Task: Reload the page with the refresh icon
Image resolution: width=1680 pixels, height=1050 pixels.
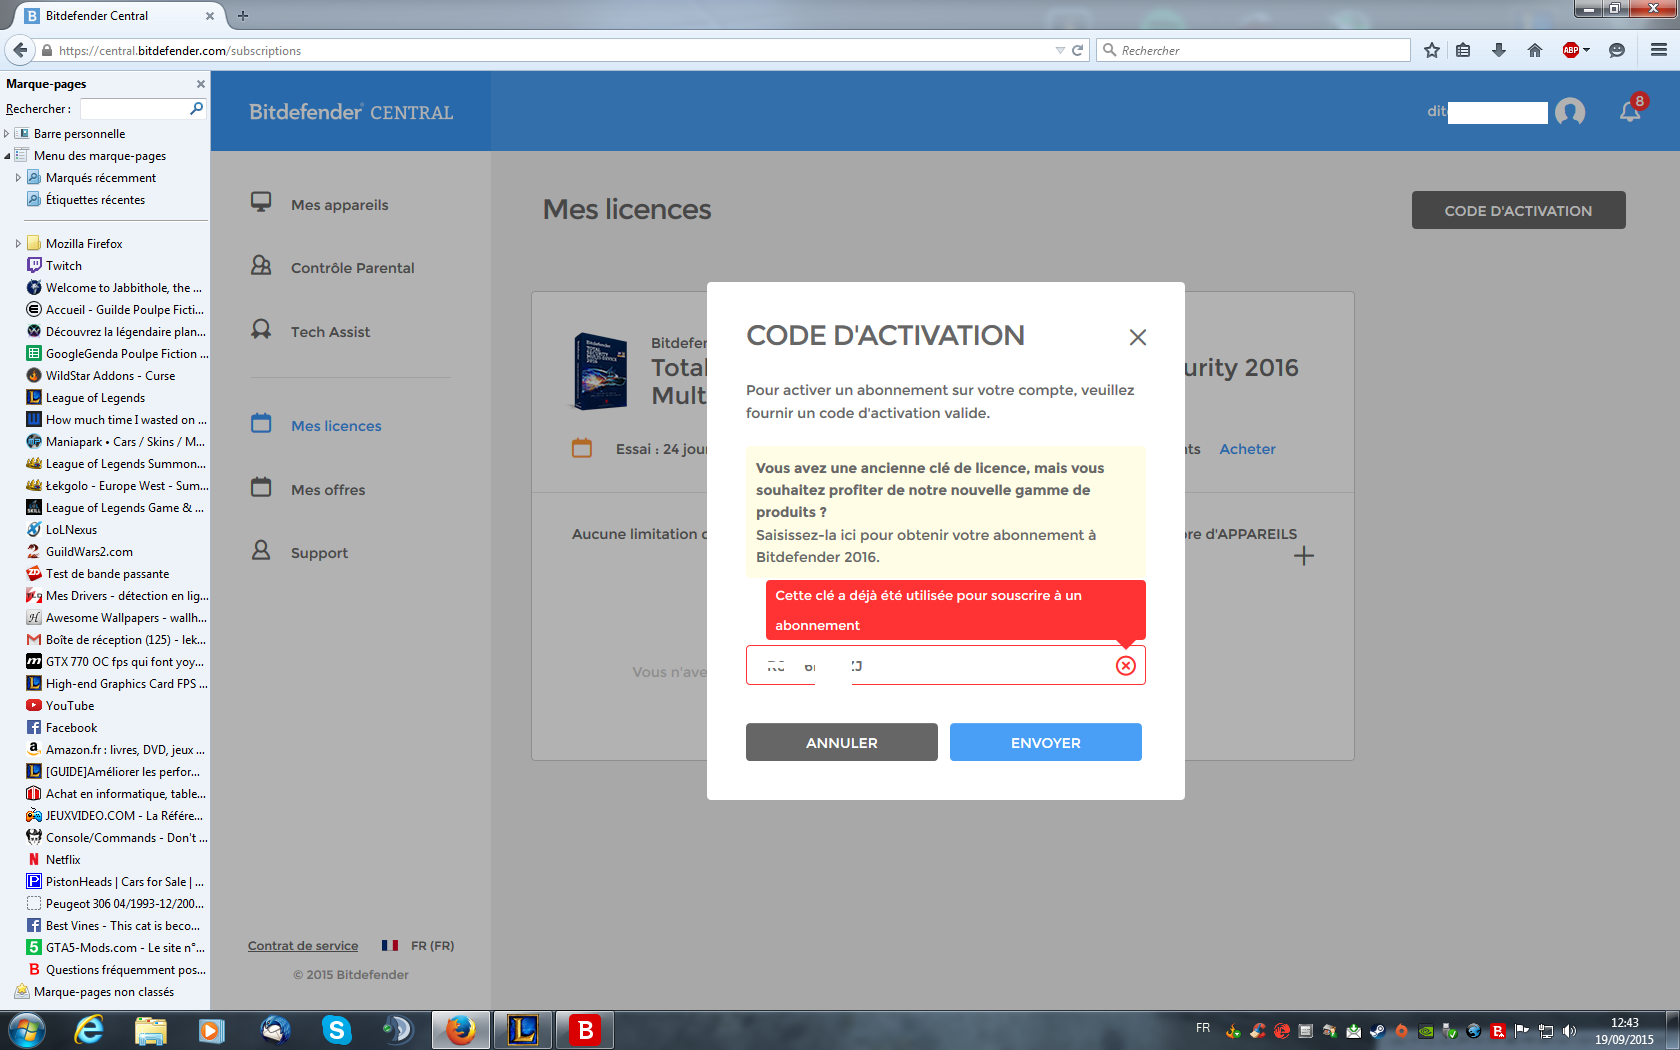Action: point(1078,50)
